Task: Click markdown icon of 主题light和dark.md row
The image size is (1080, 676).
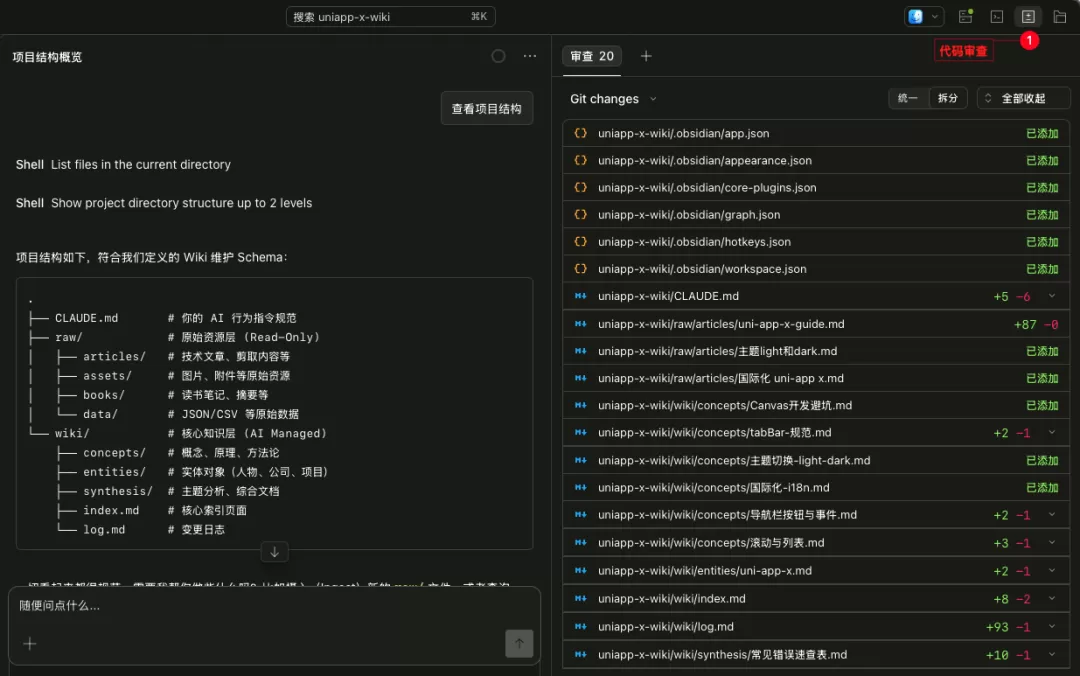Action: pyautogui.click(x=581, y=351)
